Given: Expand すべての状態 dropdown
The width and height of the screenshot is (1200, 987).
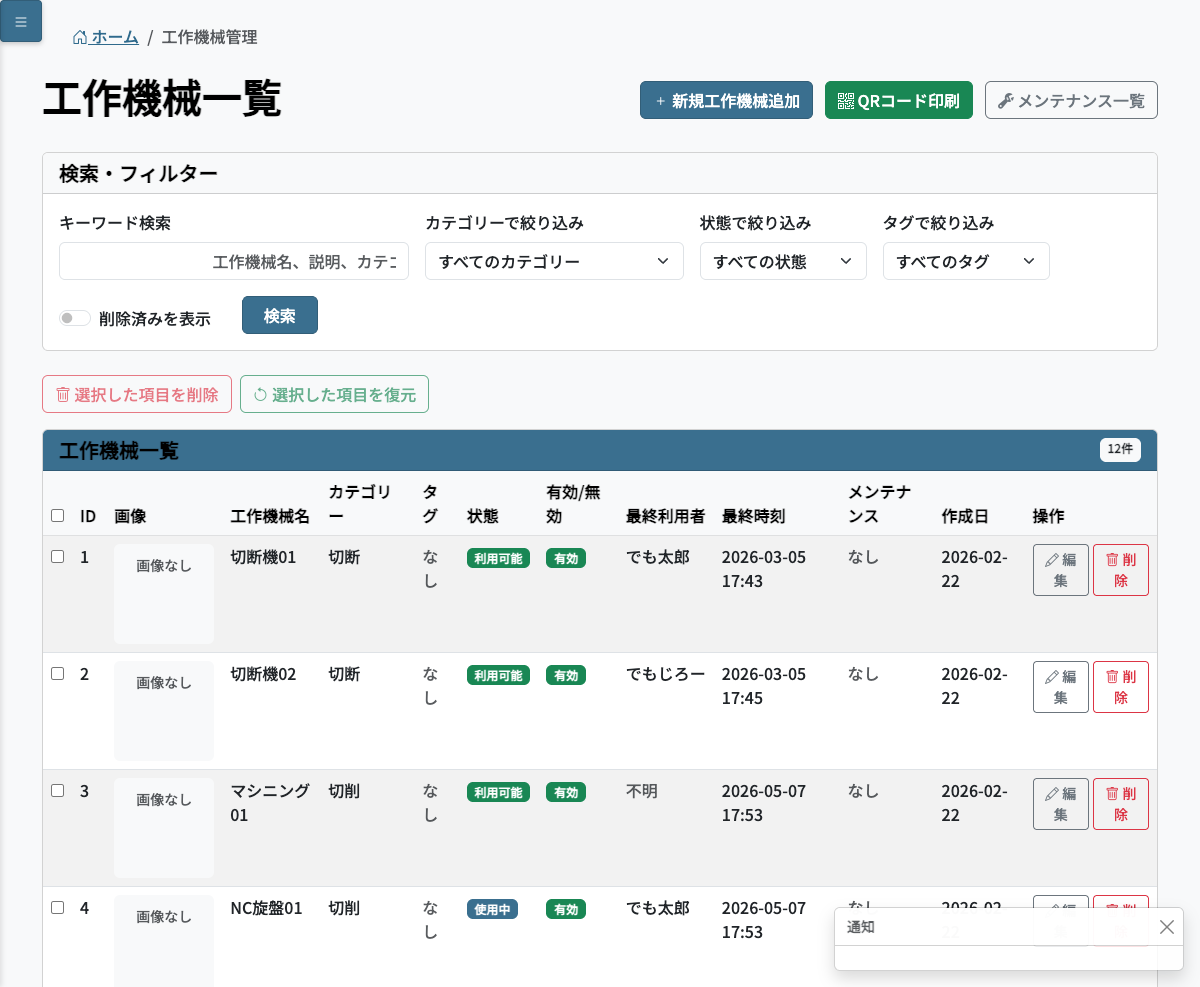Looking at the screenshot, I should click(783, 261).
